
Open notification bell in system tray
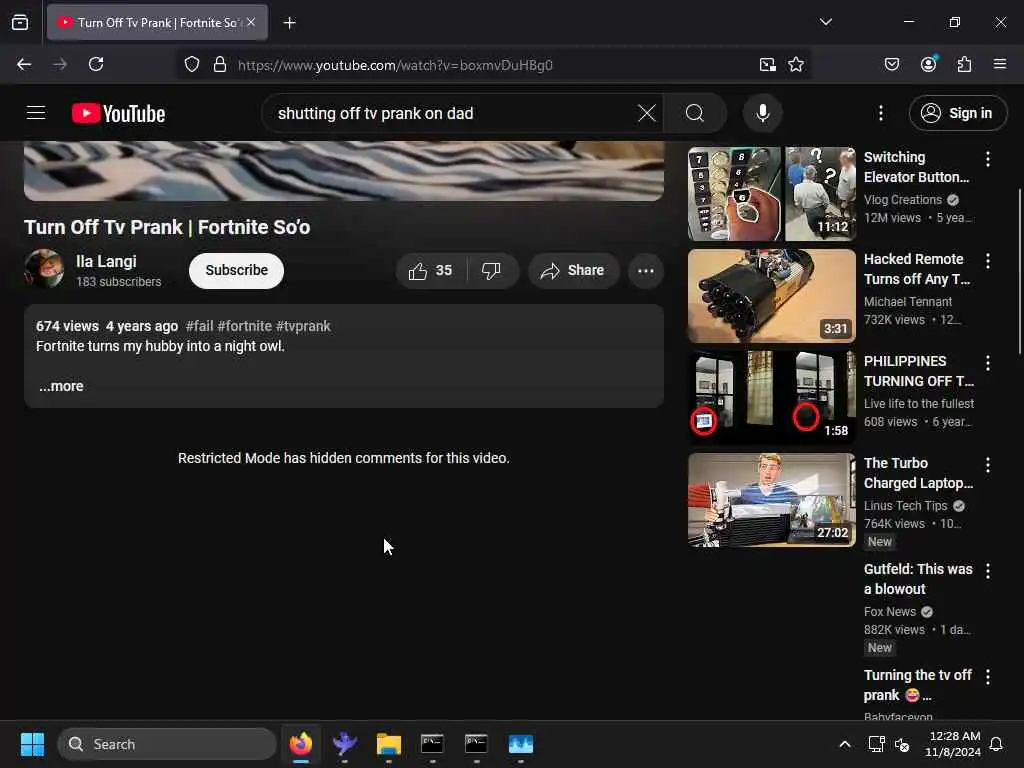pos(996,744)
